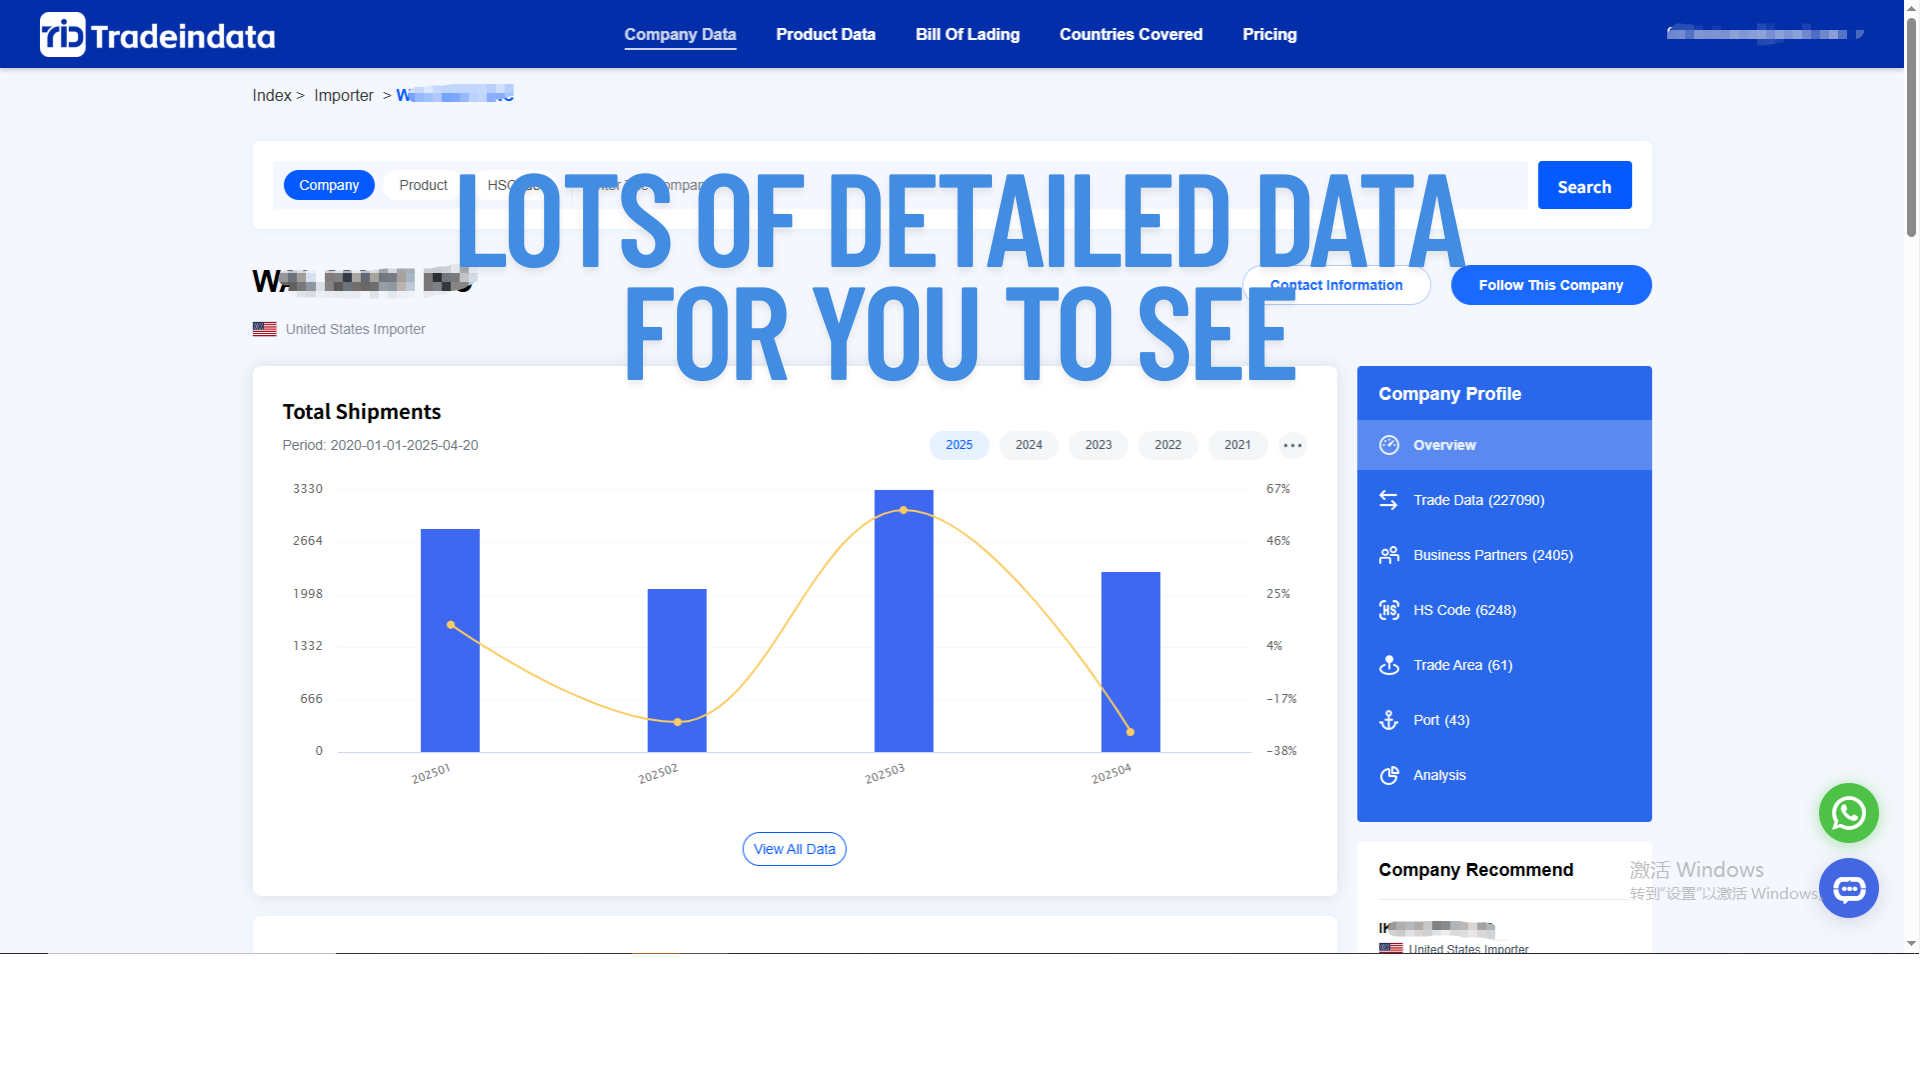Viewport: 1920px width, 1080px height.
Task: Switch chart period to 2021
Action: [1238, 445]
